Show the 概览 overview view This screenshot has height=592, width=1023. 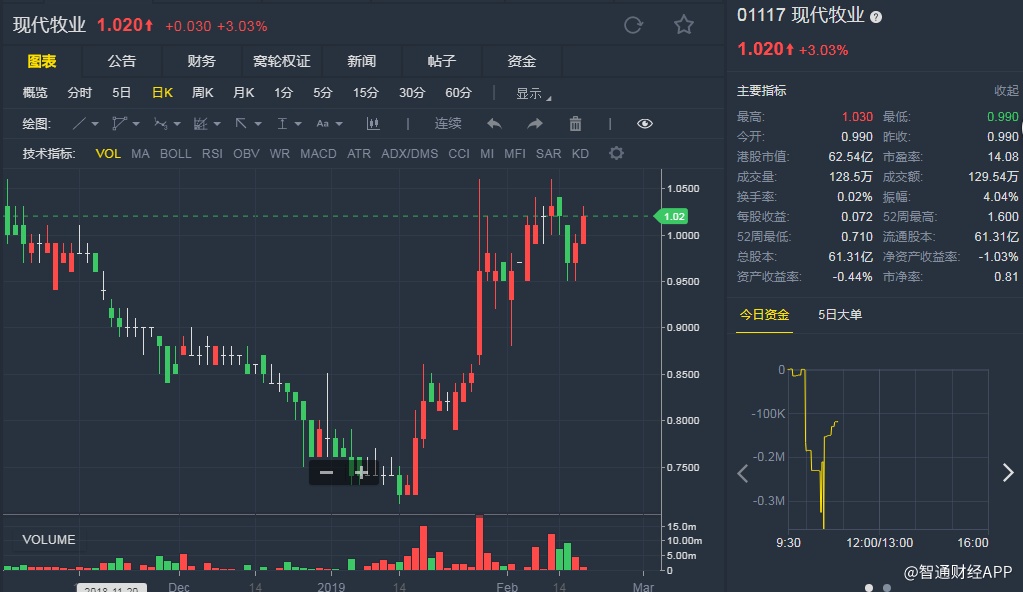pyautogui.click(x=35, y=93)
